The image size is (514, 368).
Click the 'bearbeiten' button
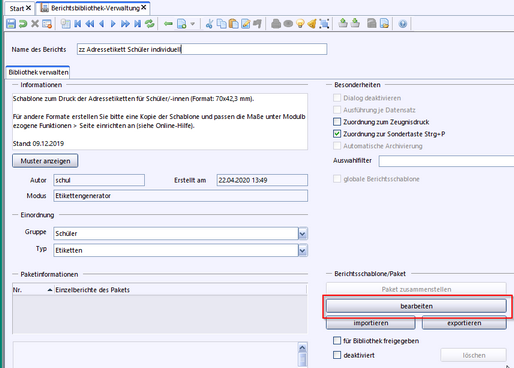coord(416,306)
